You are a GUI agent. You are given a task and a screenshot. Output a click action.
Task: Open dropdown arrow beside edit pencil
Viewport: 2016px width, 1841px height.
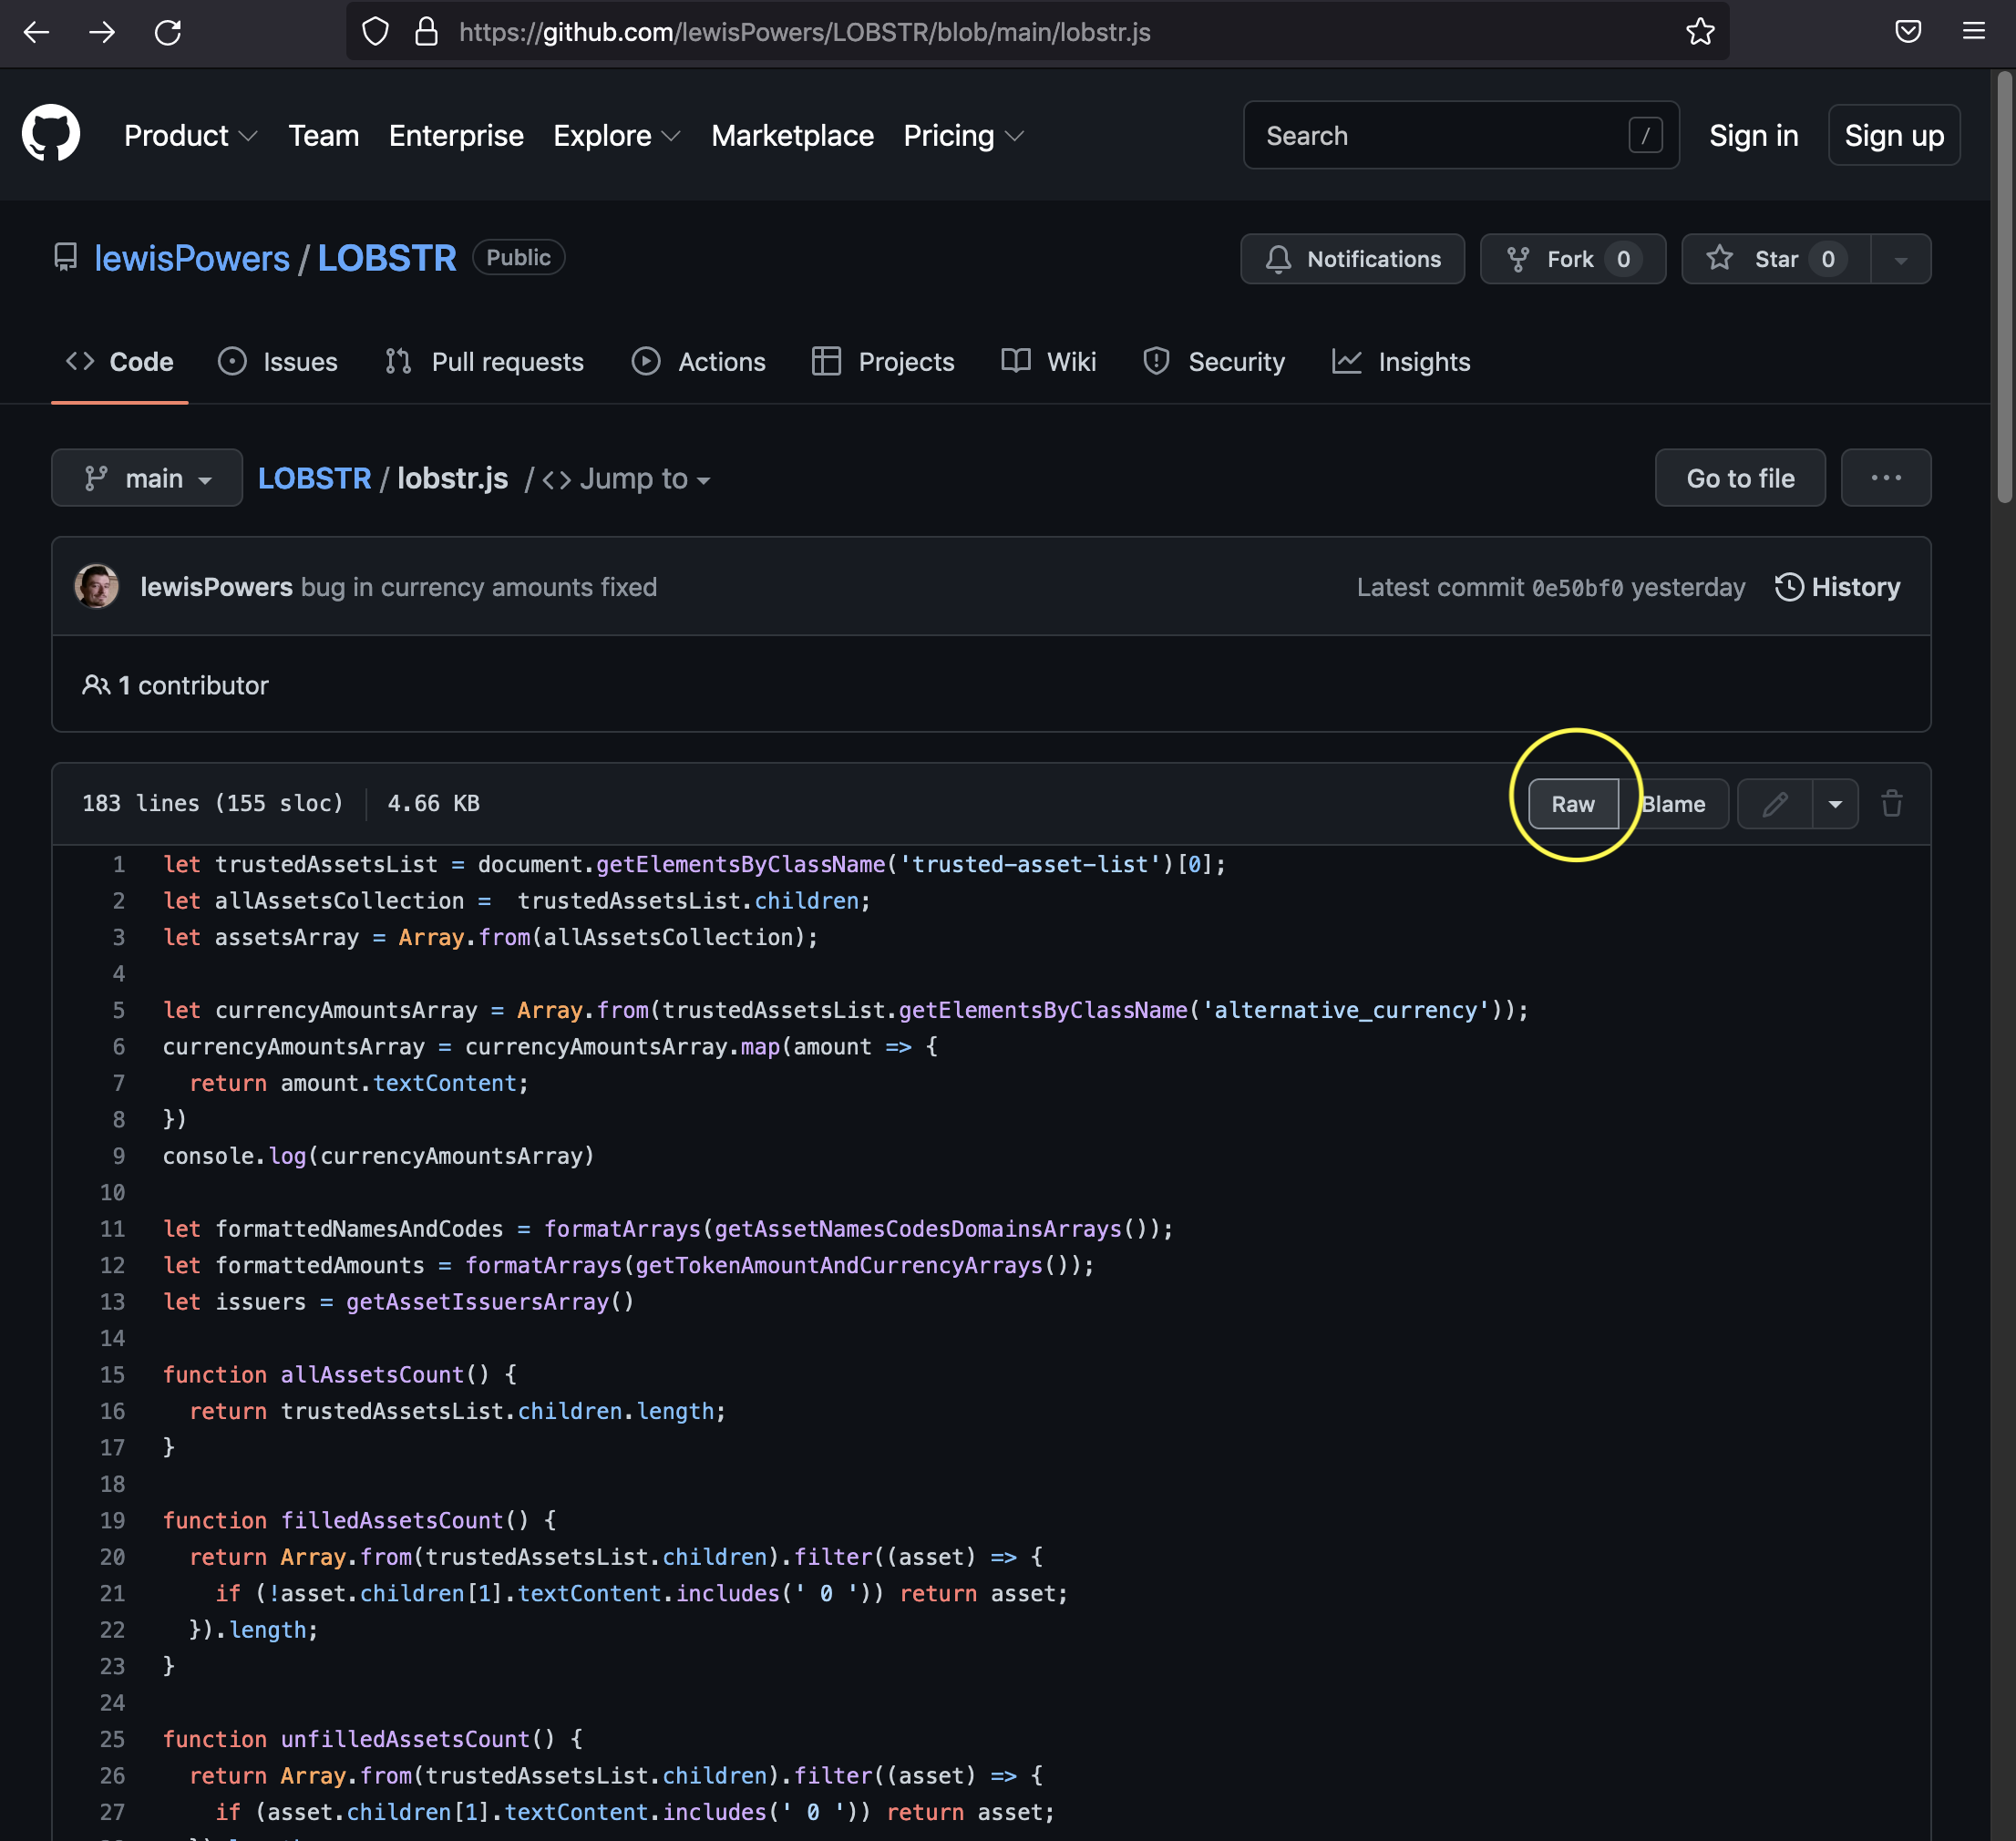[x=1835, y=804]
